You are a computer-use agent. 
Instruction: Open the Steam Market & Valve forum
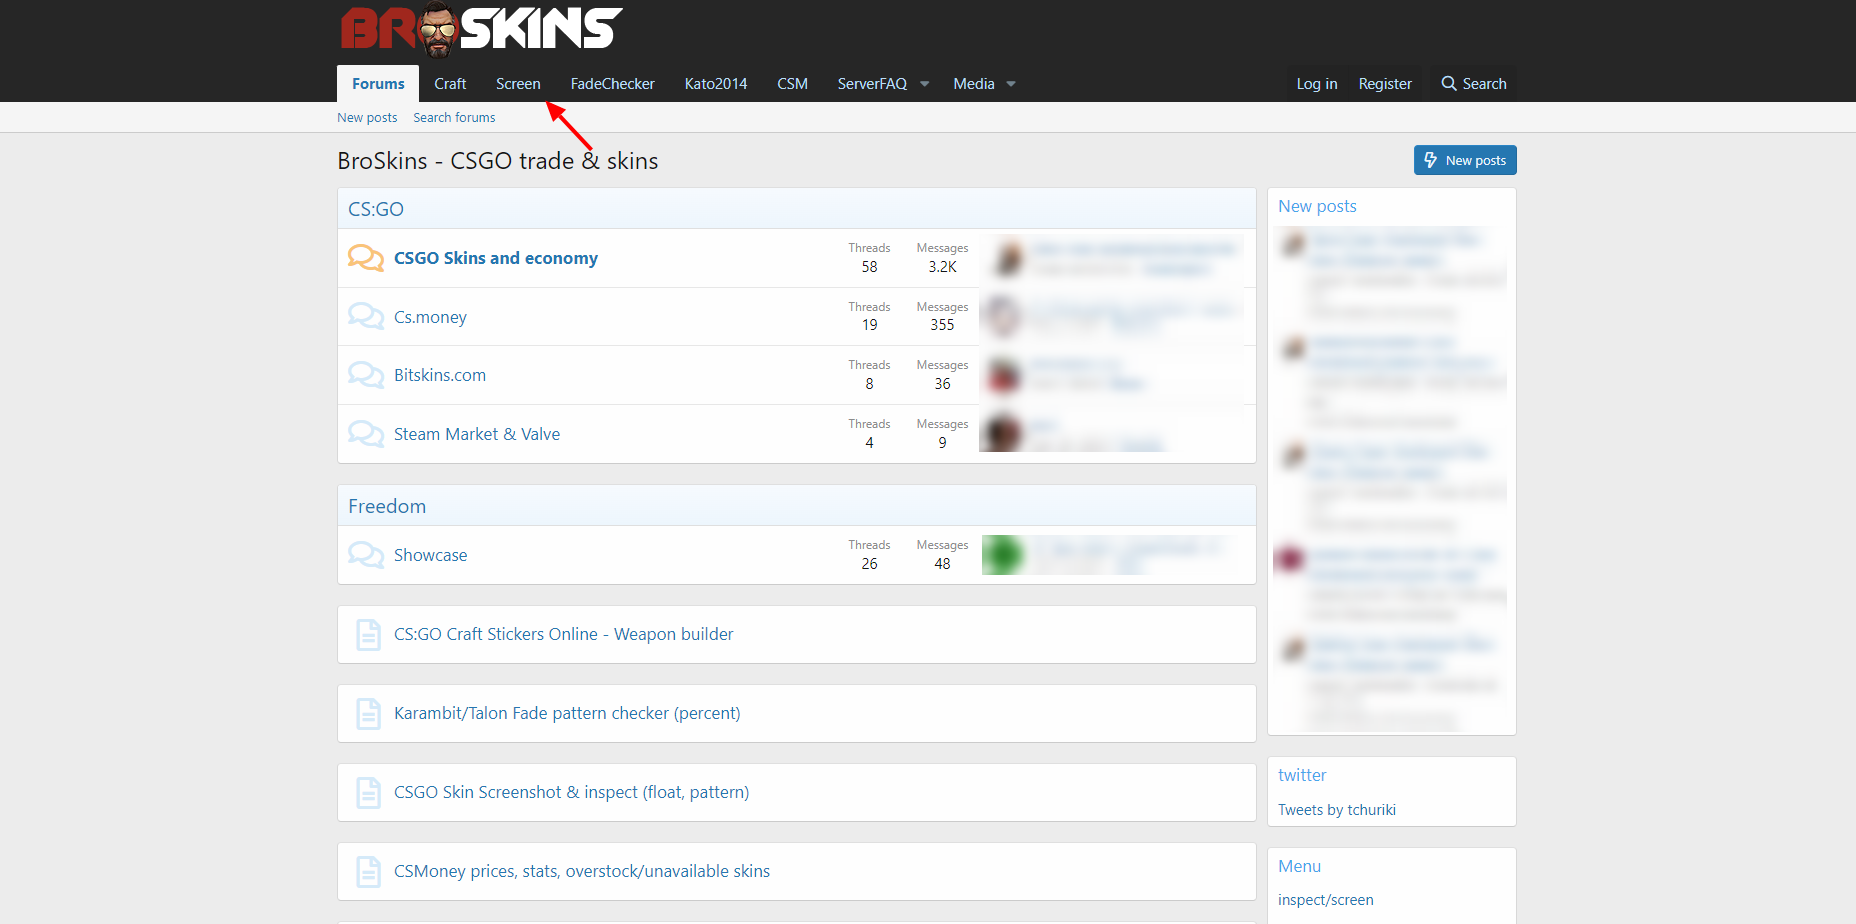click(477, 434)
